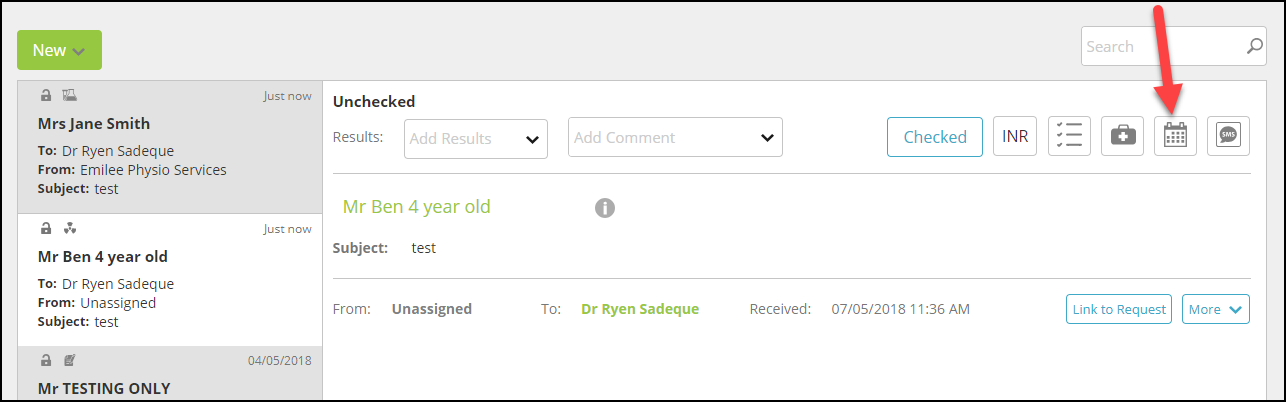Click the info icon beside Mr Ben
Viewport: 1286px width, 402px height.
tap(604, 208)
